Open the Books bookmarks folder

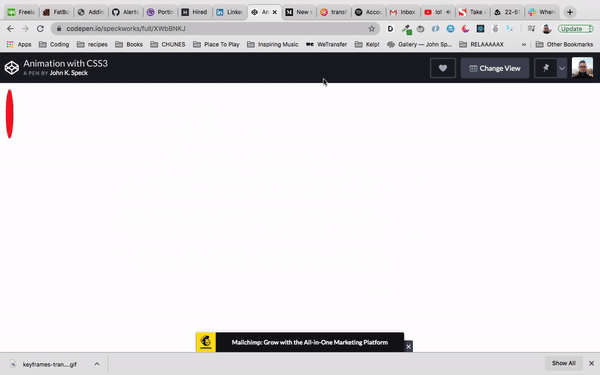(x=129, y=44)
